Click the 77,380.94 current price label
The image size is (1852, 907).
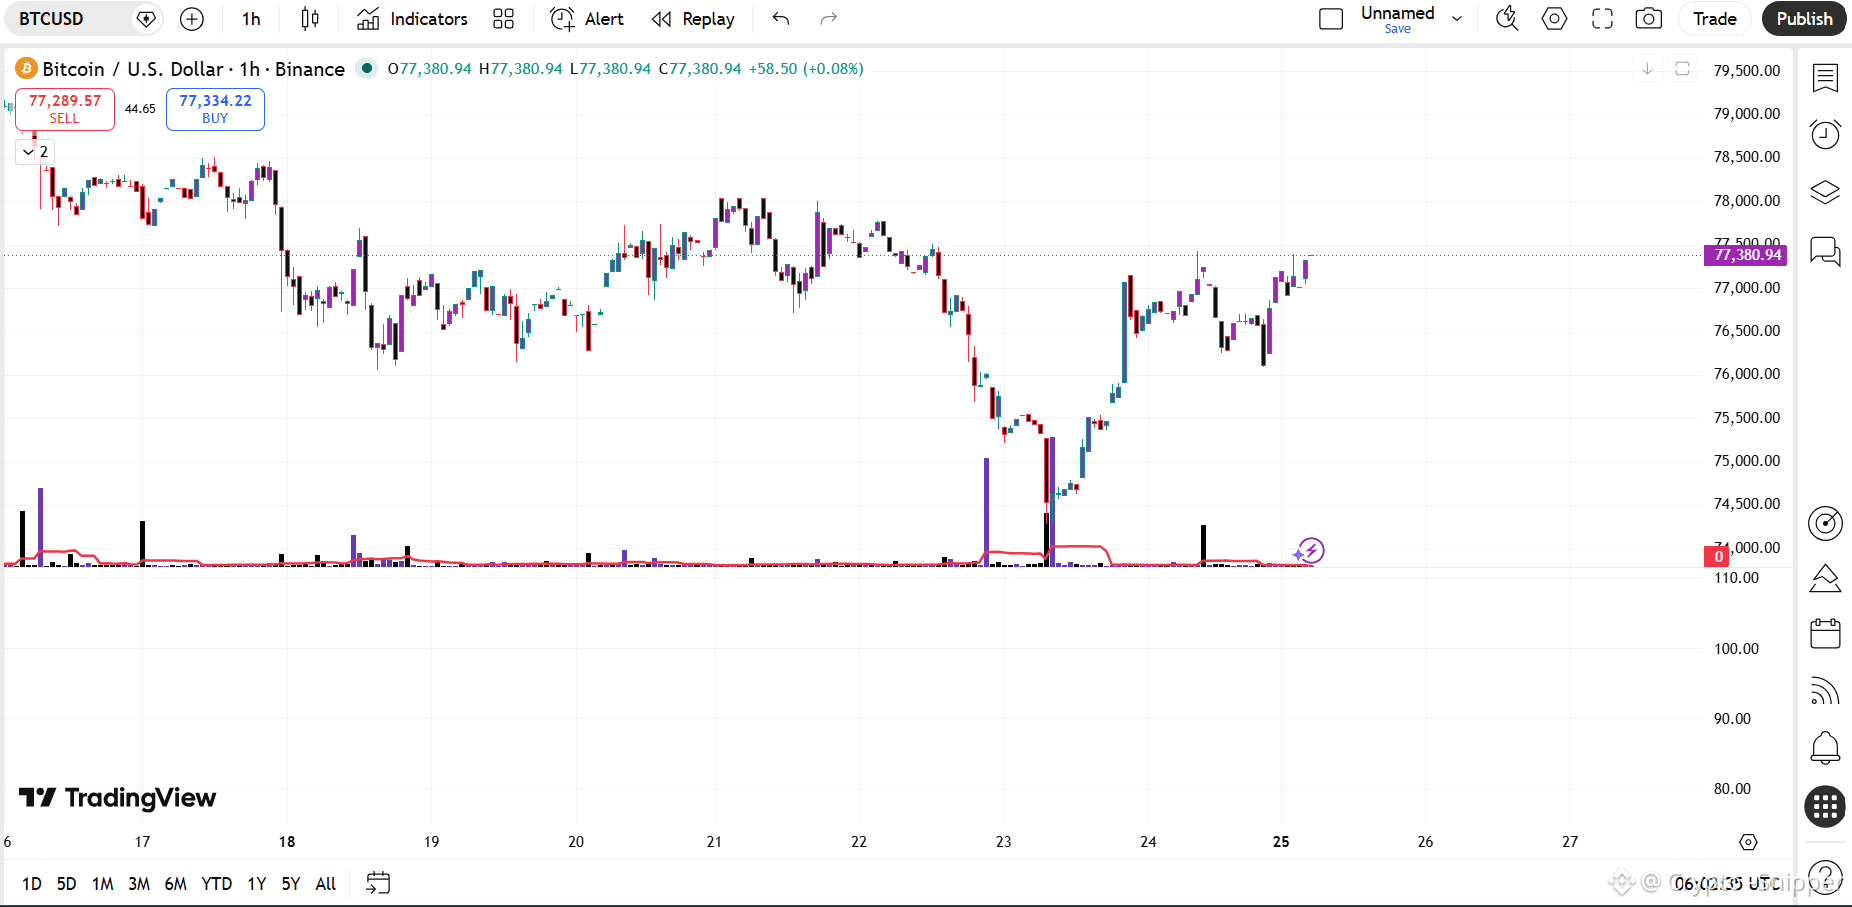pos(1746,255)
